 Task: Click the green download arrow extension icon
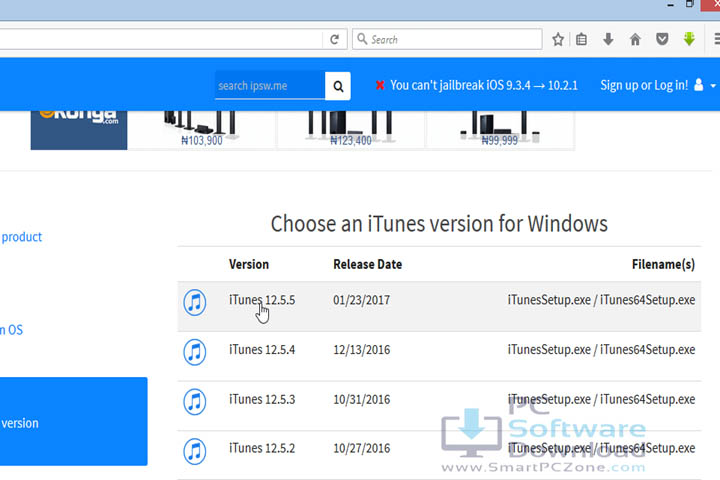coord(689,39)
